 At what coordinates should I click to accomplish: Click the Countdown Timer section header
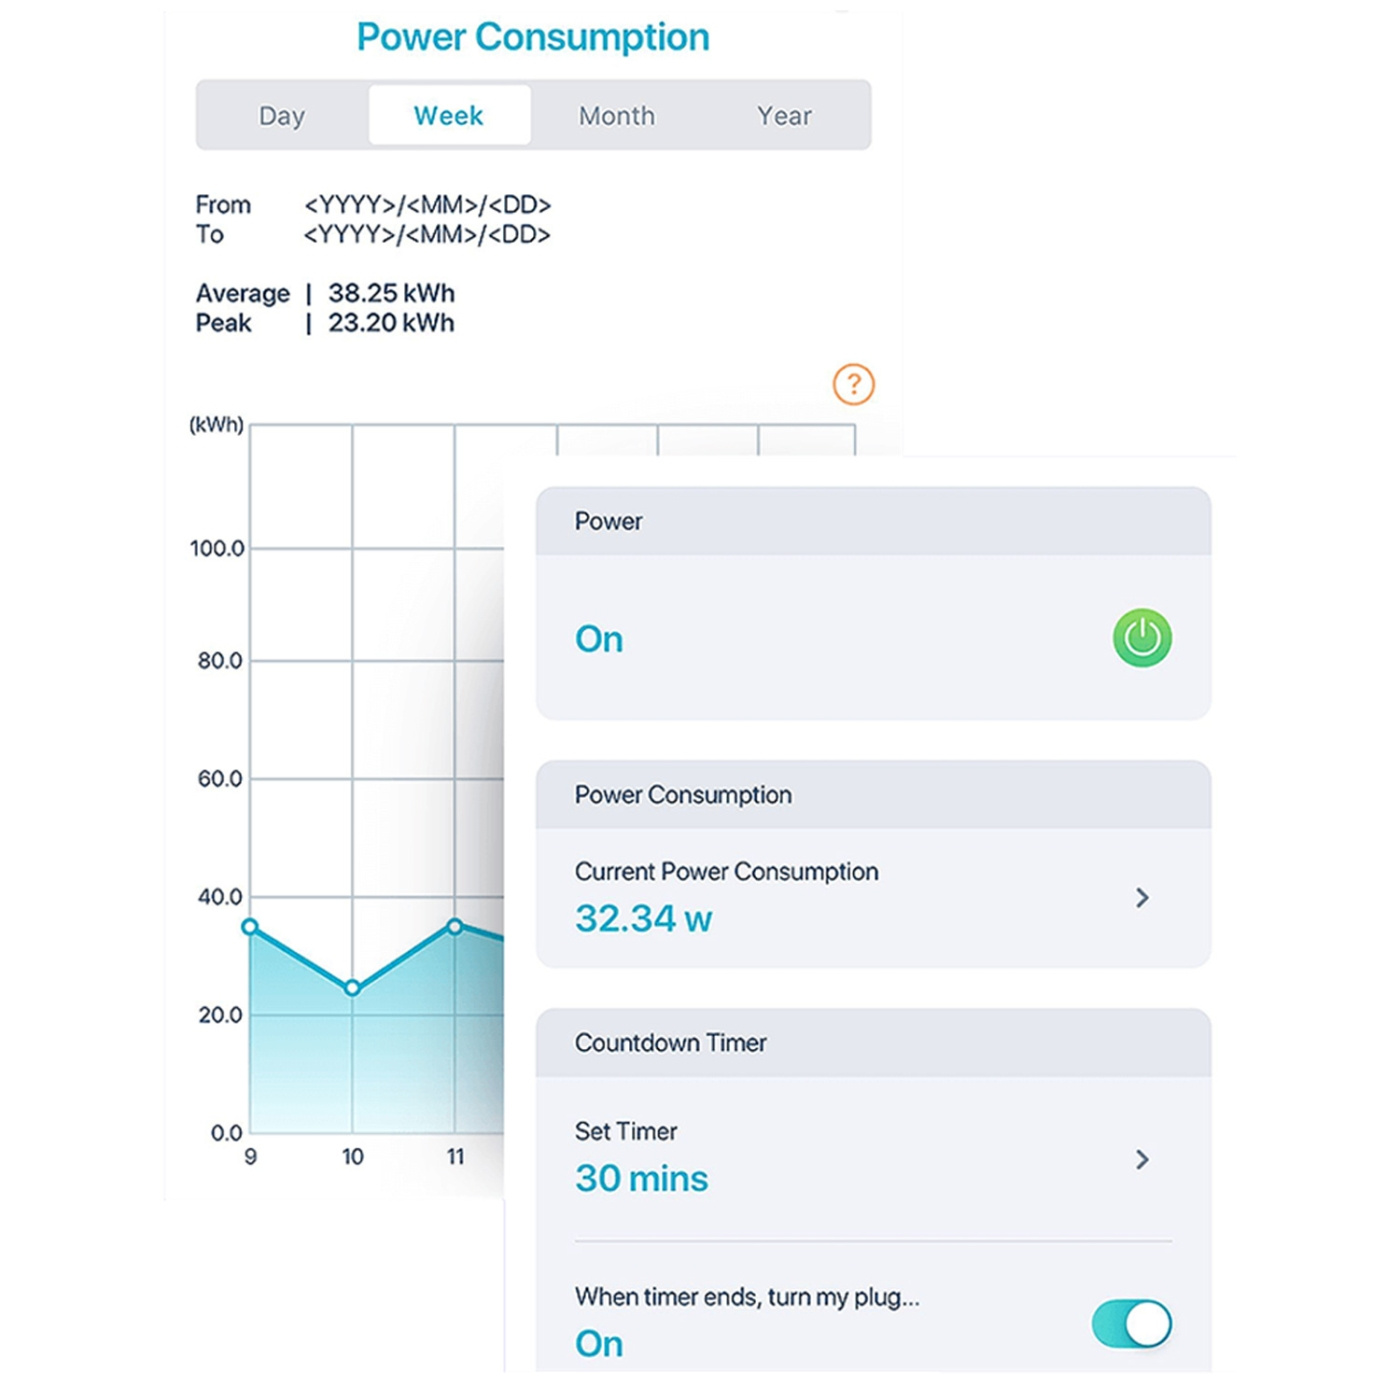(670, 1043)
